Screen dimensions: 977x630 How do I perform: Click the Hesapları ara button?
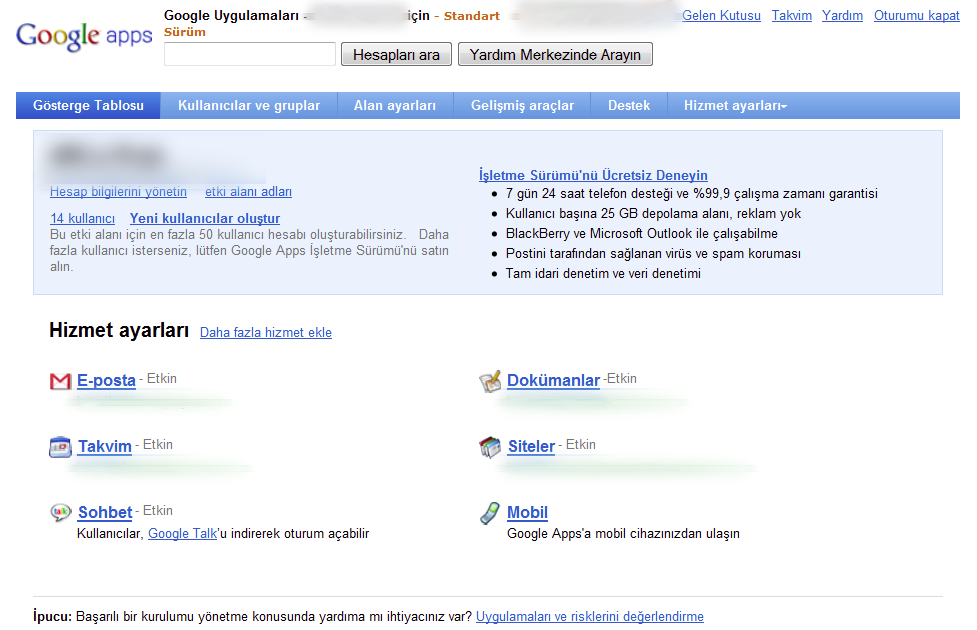pyautogui.click(x=396, y=54)
